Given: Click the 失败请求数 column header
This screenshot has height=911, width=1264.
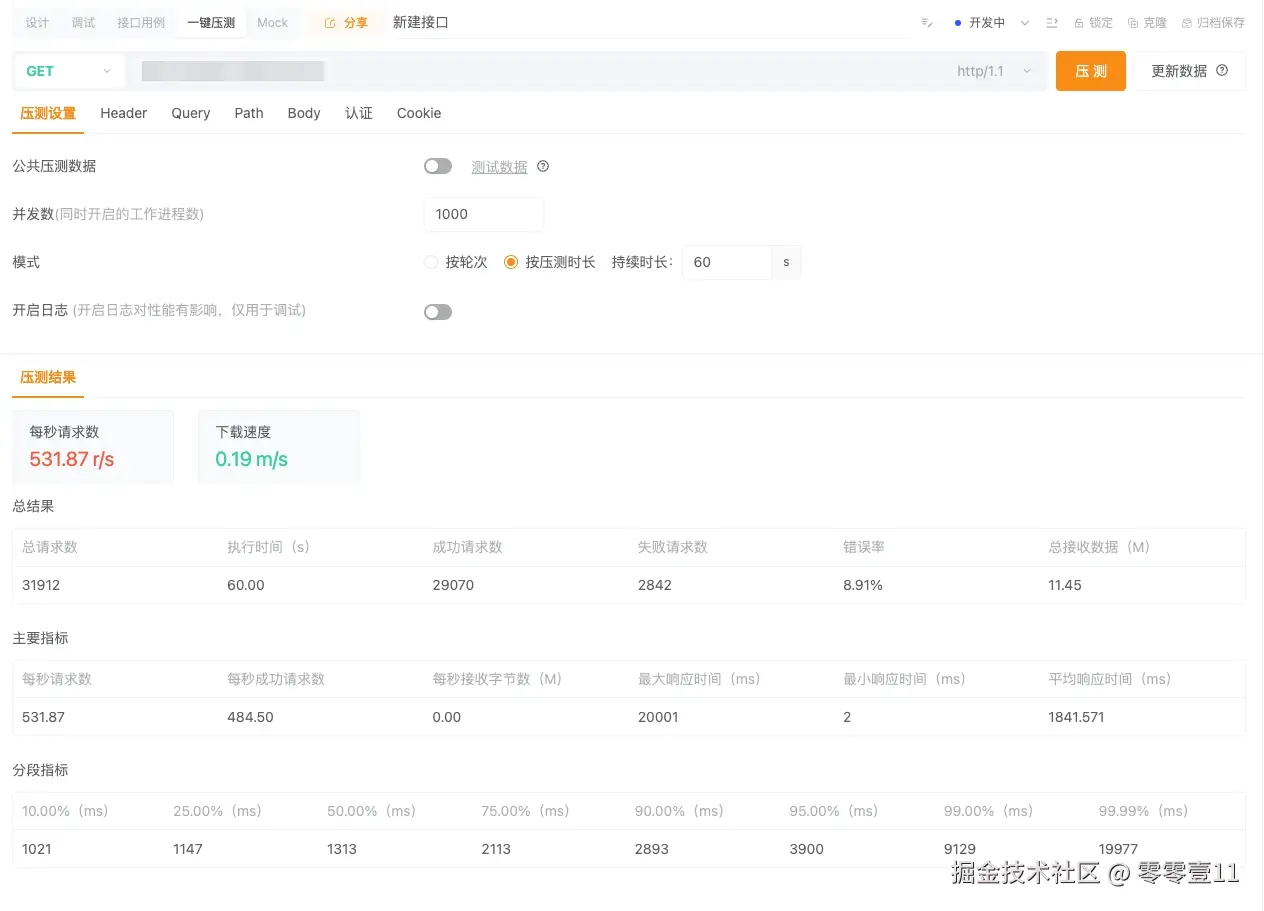Looking at the screenshot, I should (x=672, y=547).
